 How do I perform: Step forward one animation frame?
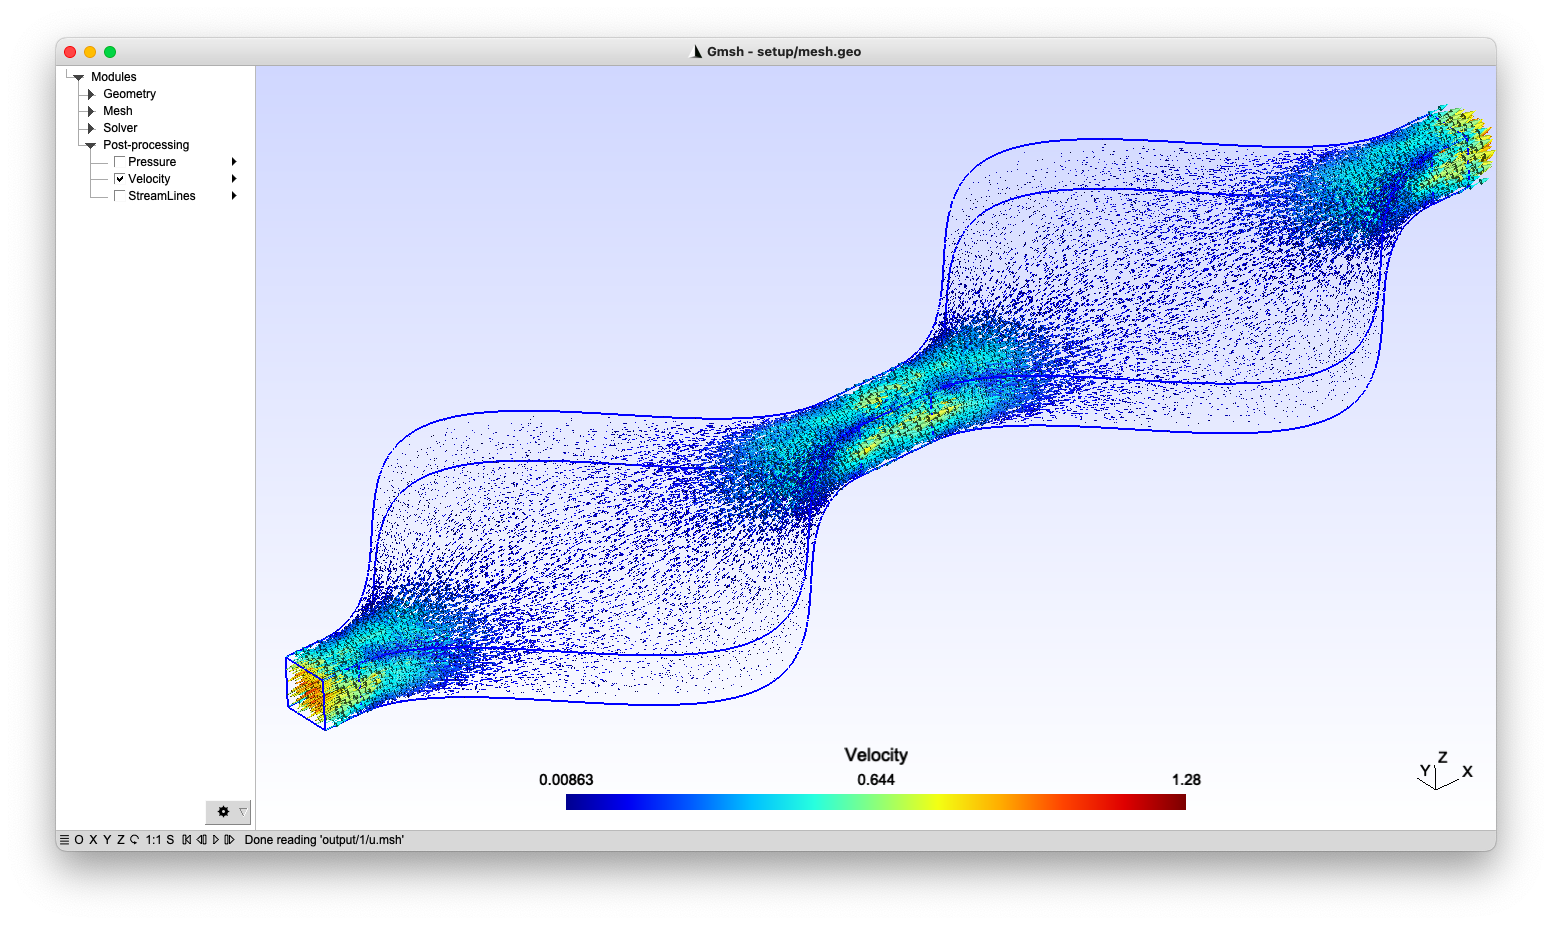[229, 840]
